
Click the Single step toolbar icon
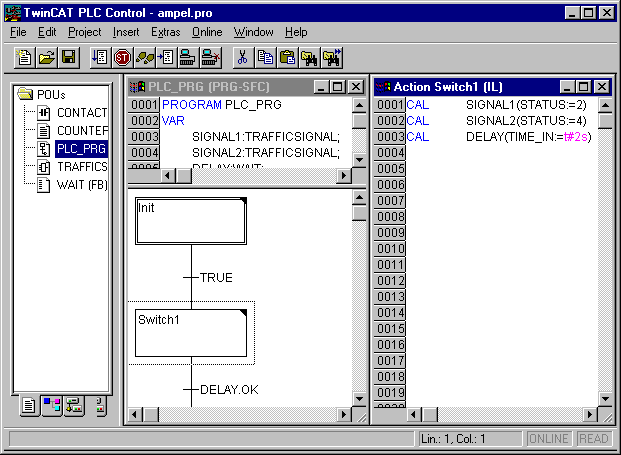point(145,58)
